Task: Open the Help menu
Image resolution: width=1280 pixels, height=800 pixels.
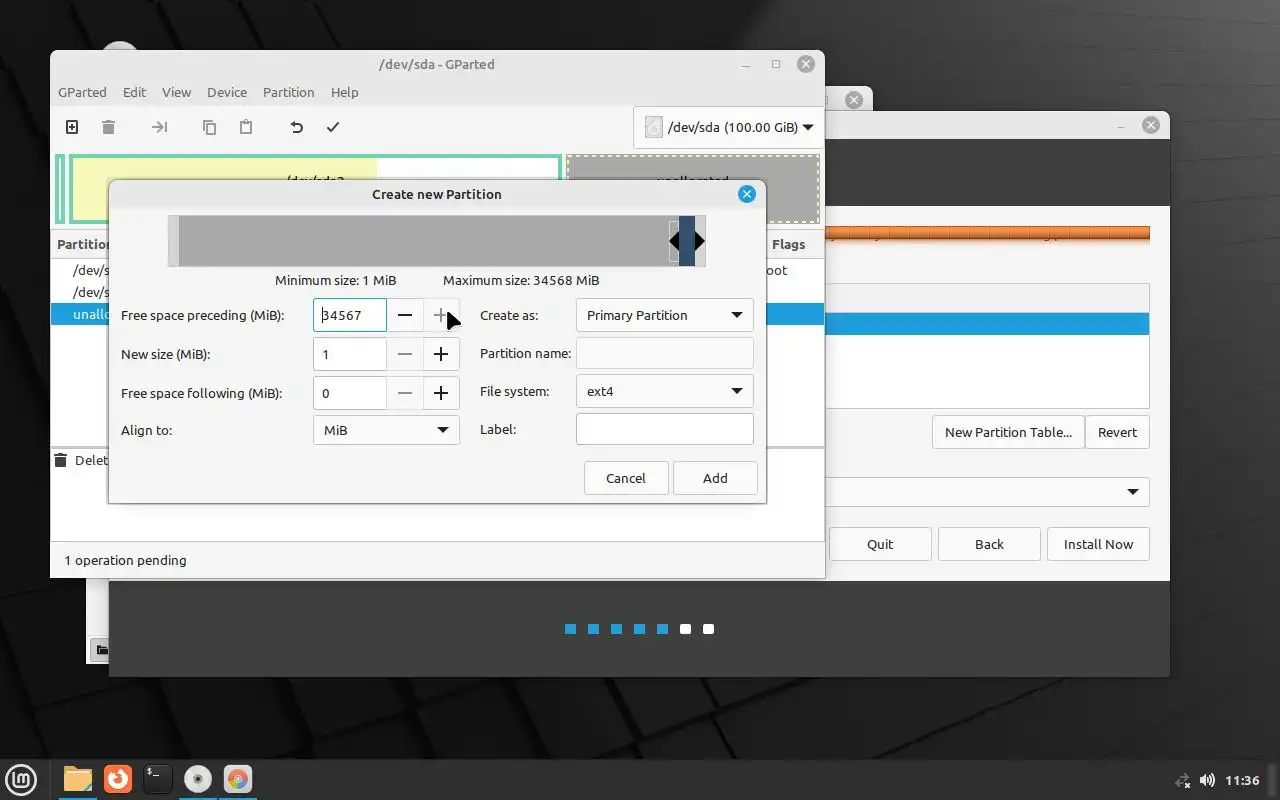Action: [344, 92]
